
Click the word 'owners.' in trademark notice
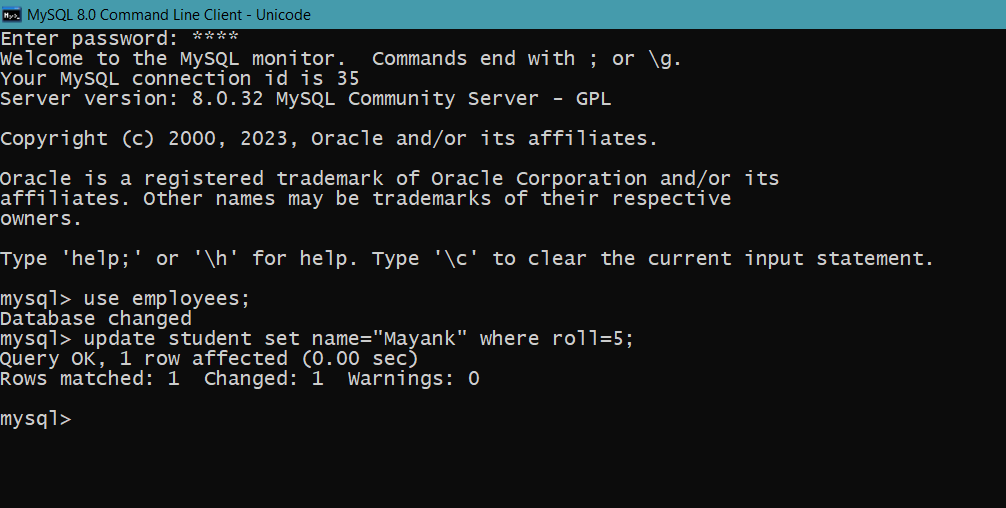point(41,219)
